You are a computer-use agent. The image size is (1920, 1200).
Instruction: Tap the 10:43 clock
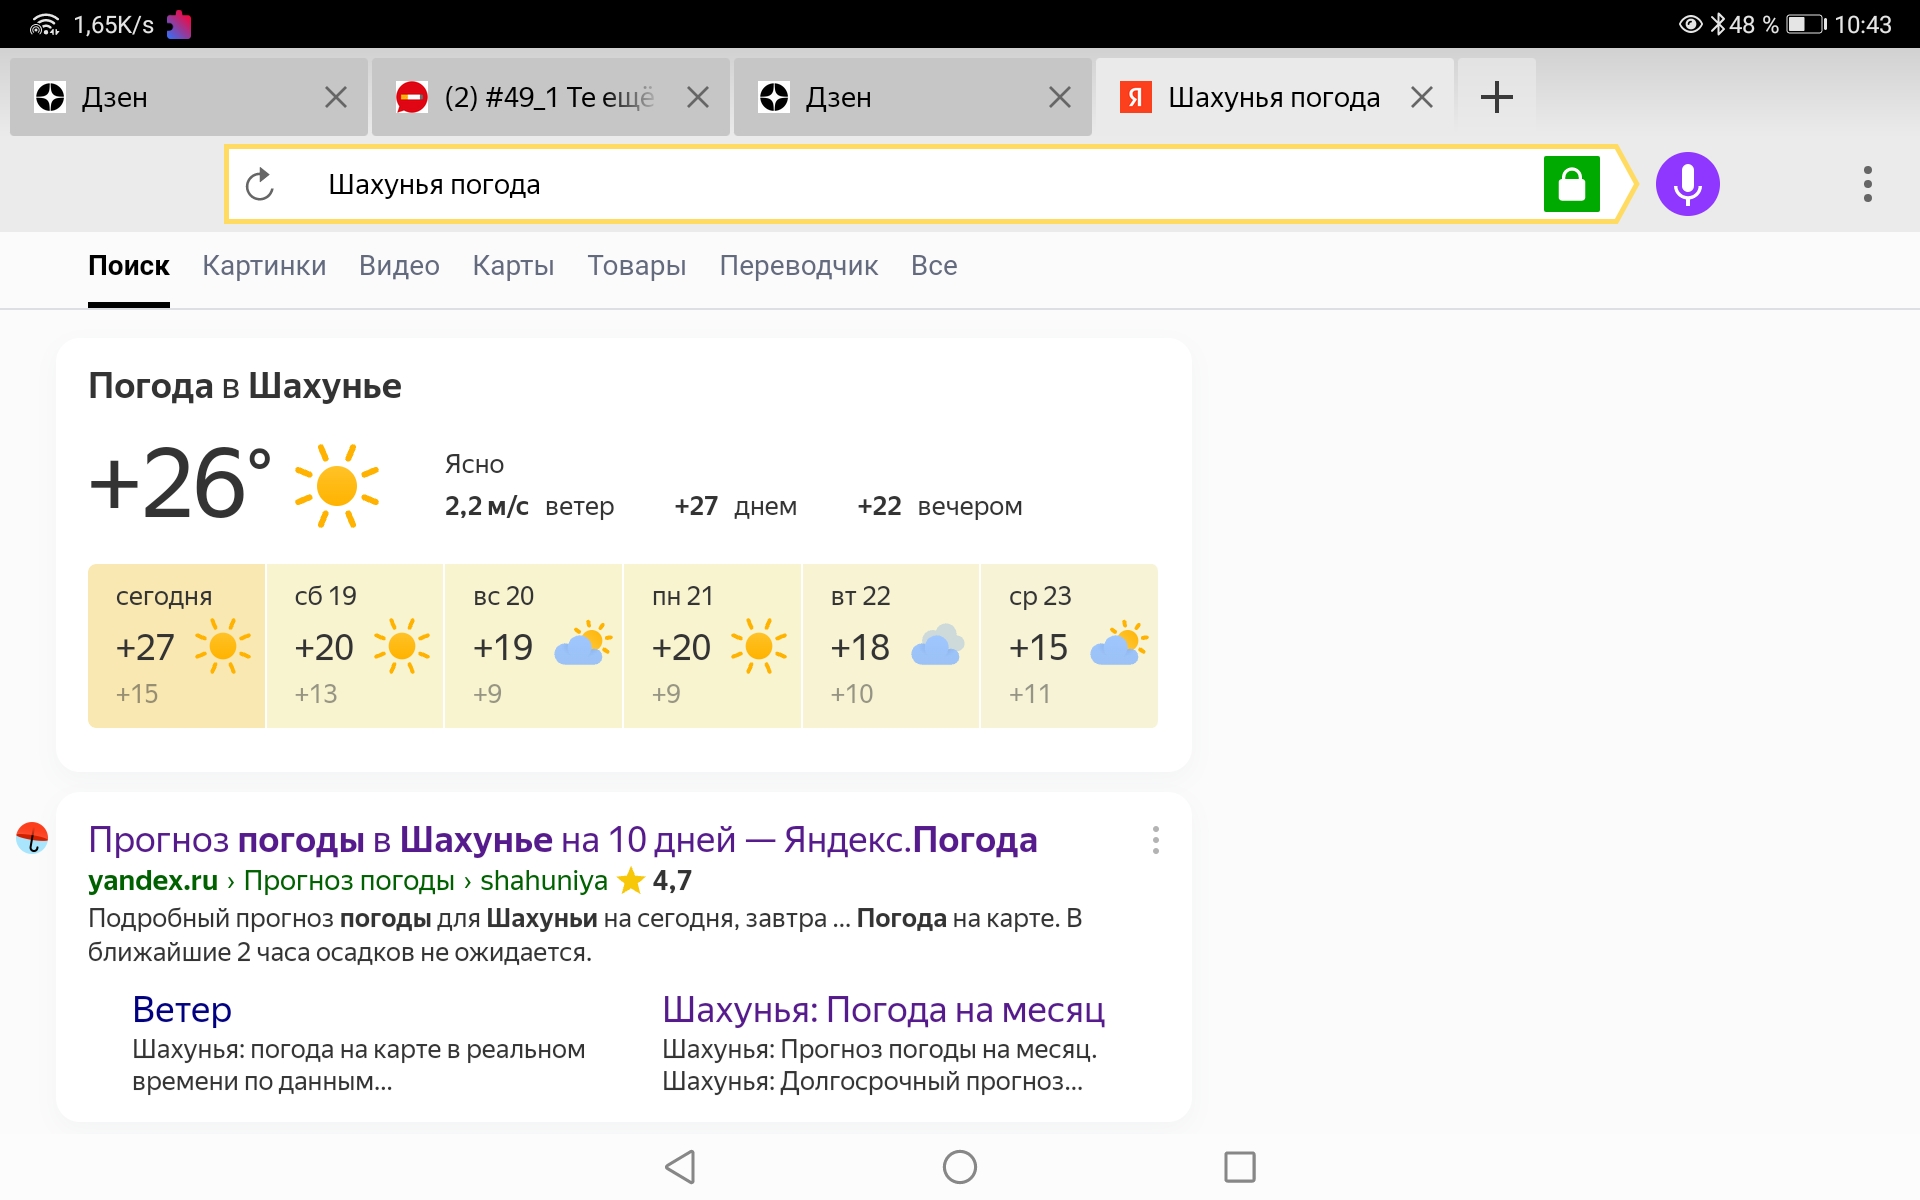(x=1863, y=24)
